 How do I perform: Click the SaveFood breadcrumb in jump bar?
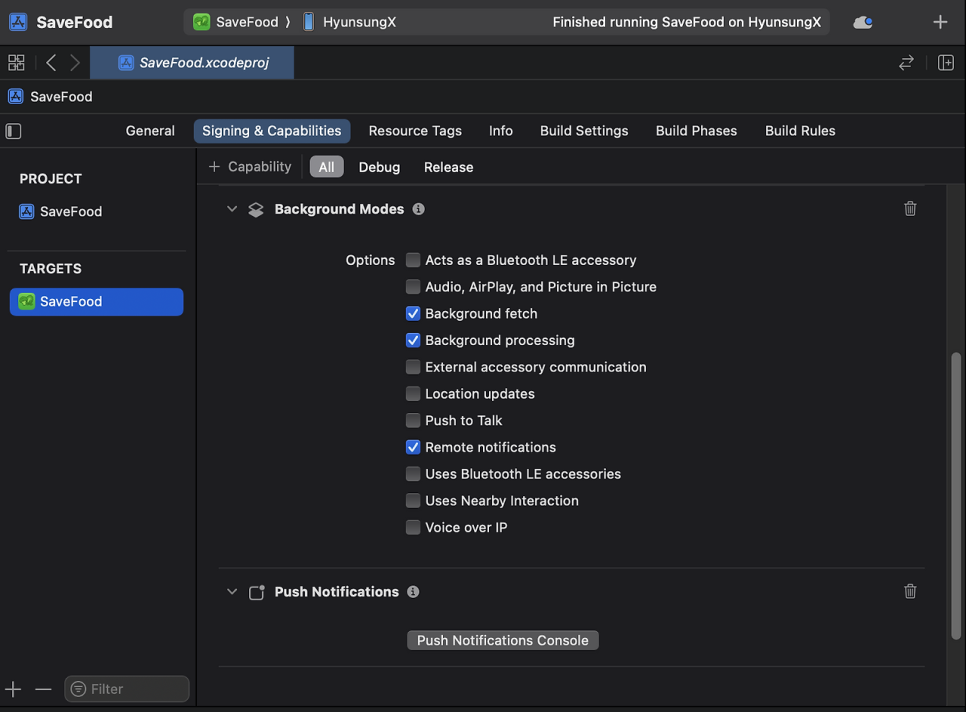point(61,97)
